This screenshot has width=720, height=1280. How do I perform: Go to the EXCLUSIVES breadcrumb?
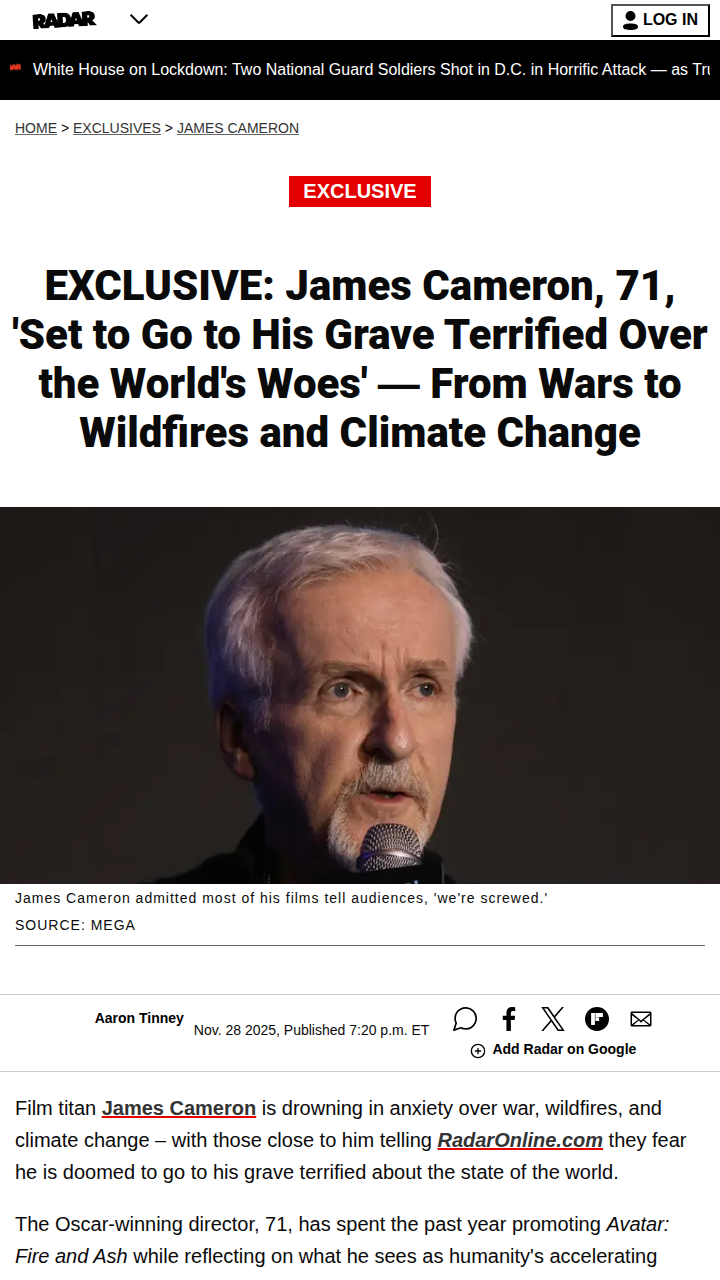117,128
